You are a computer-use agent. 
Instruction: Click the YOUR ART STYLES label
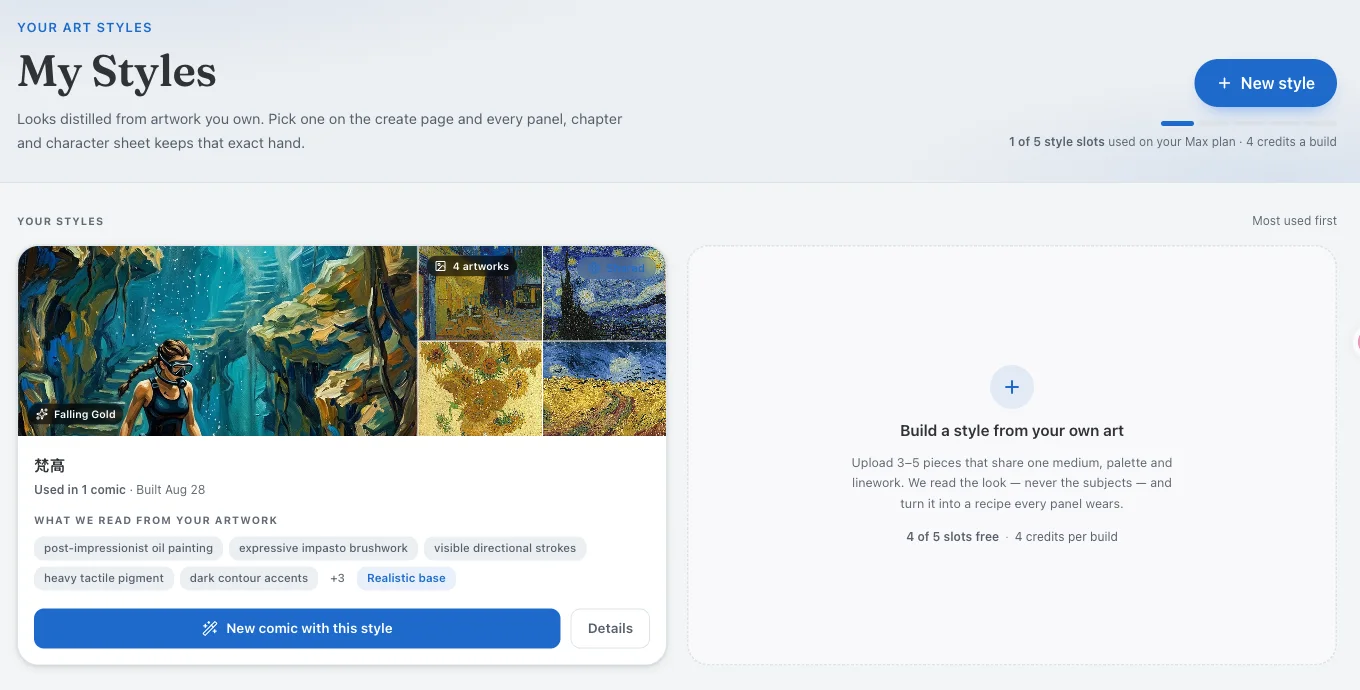pyautogui.click(x=85, y=28)
